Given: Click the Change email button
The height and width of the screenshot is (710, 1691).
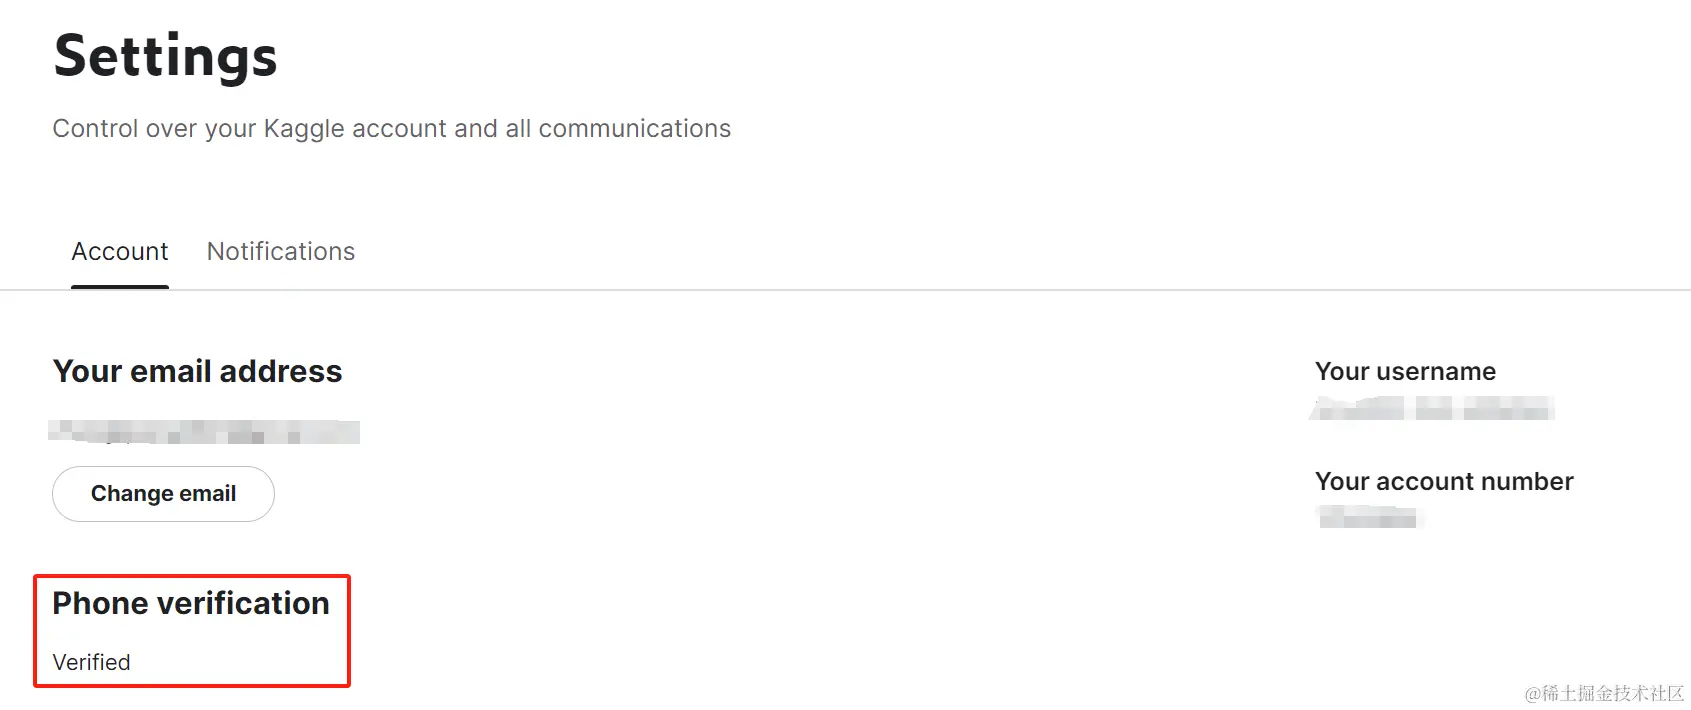Looking at the screenshot, I should click(162, 493).
